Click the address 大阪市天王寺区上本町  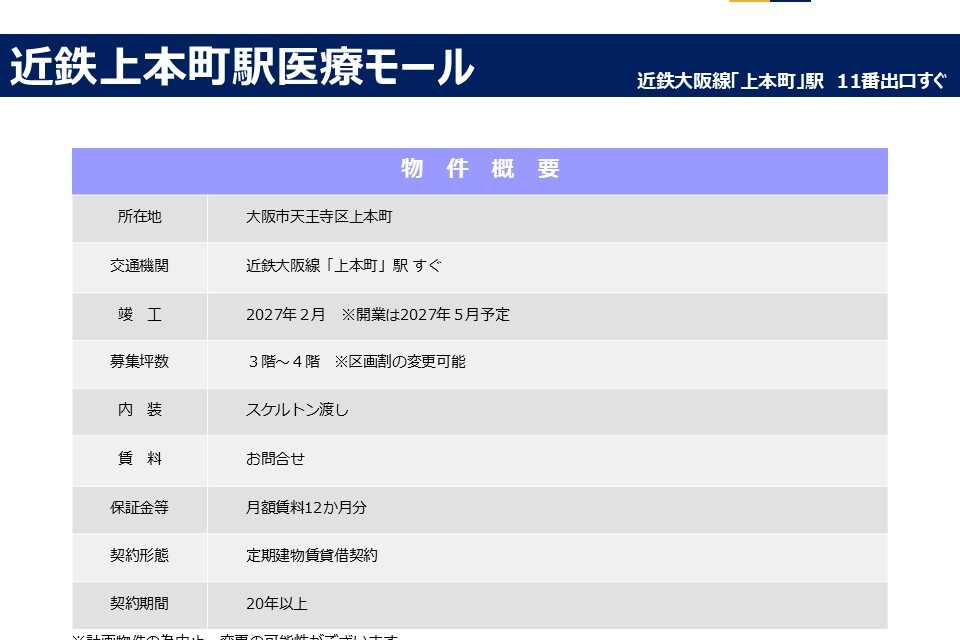[x=319, y=217]
